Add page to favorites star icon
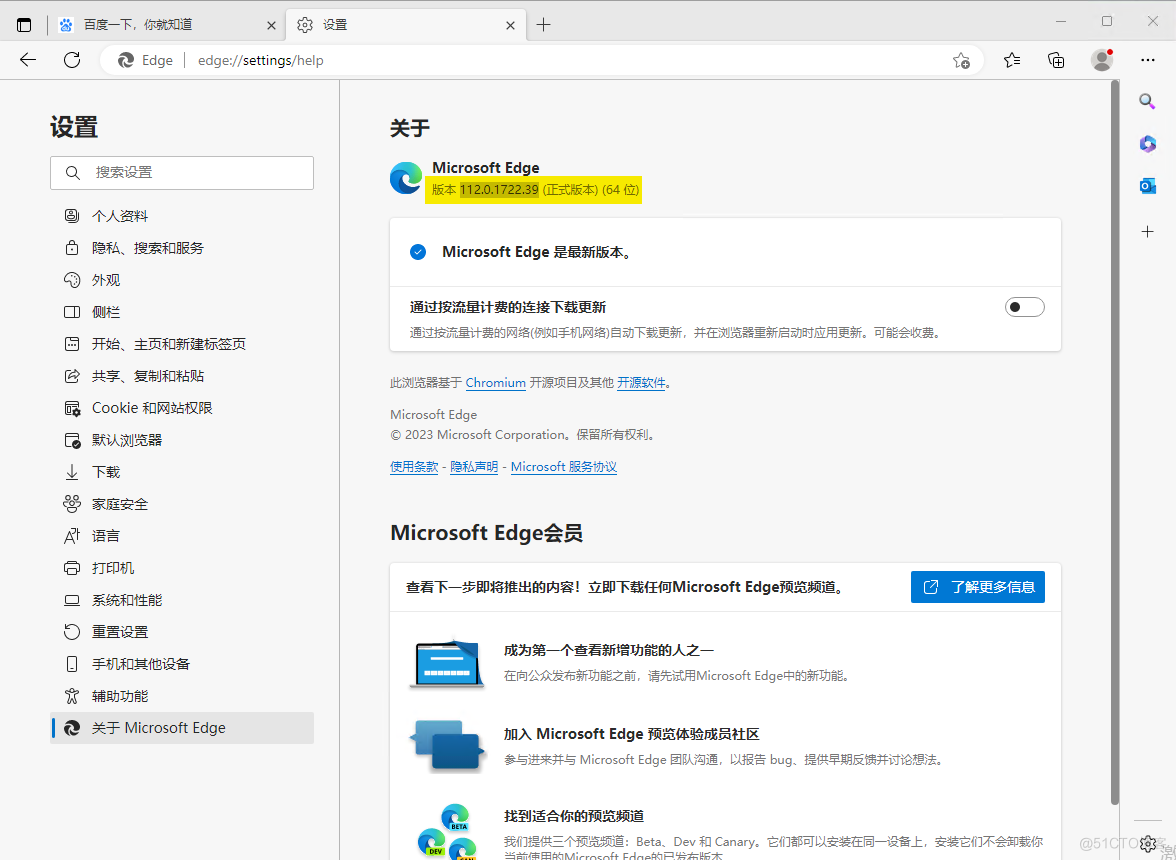 click(x=961, y=60)
